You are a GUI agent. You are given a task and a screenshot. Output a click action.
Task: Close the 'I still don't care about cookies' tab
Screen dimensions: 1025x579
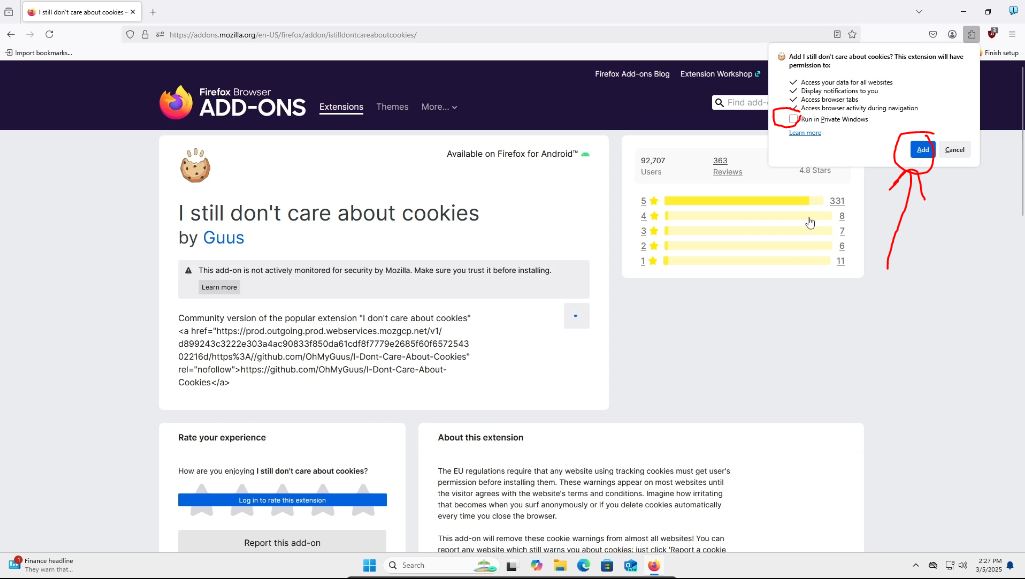click(x=133, y=12)
